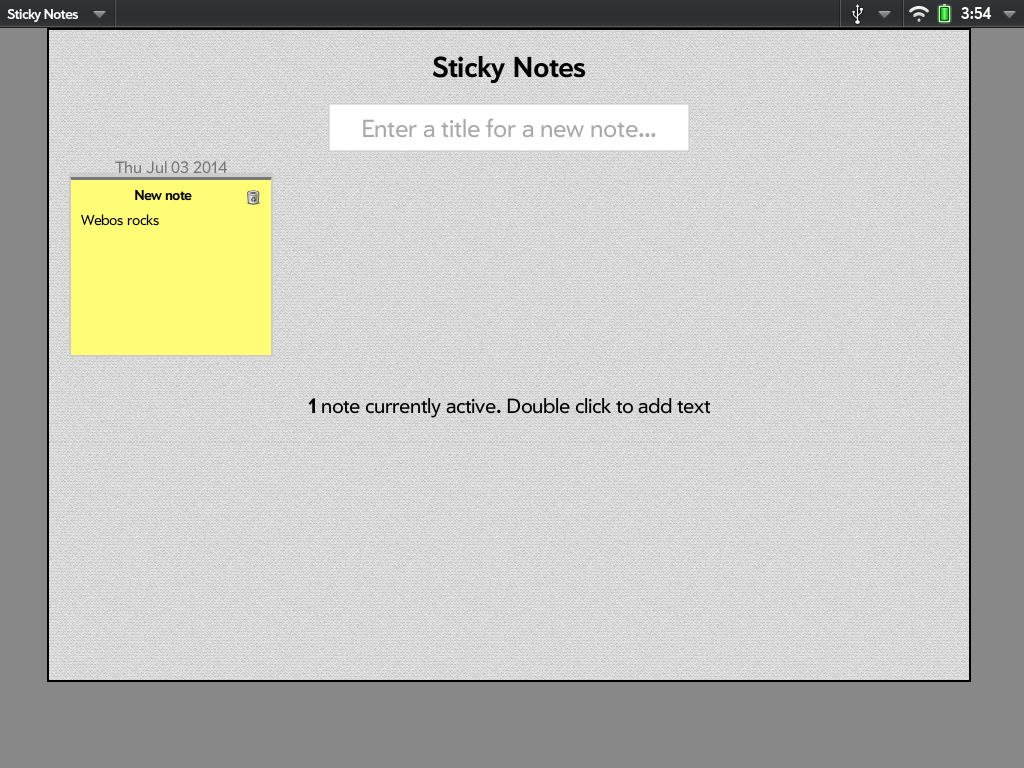Click the USB status icon
Screen dimensions: 1024x768
(x=857, y=14)
